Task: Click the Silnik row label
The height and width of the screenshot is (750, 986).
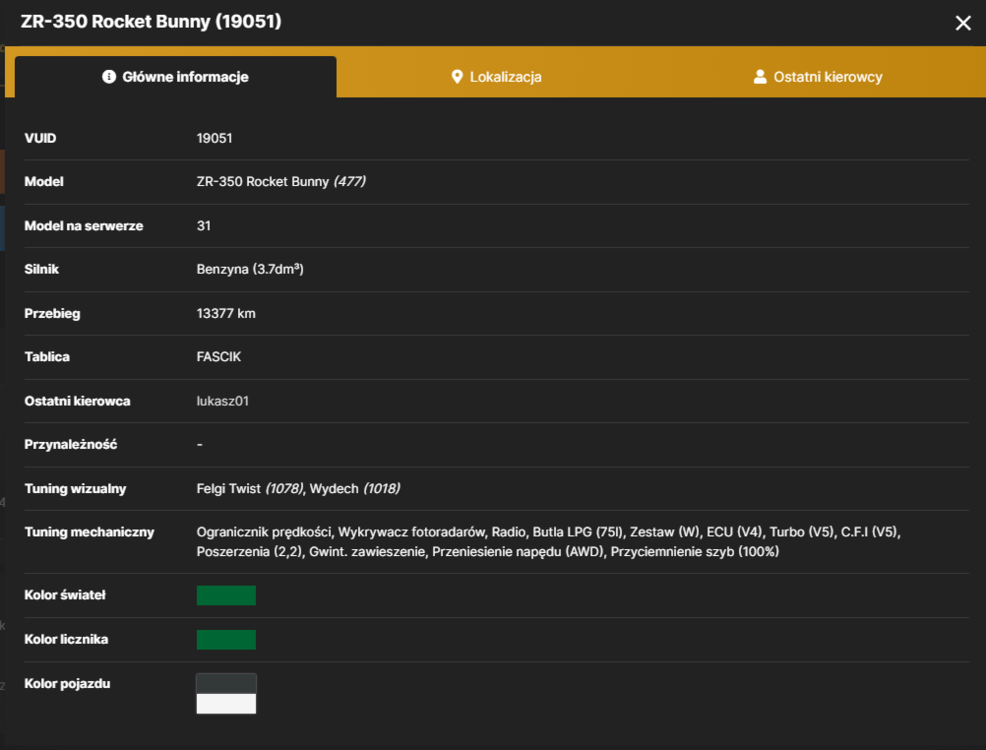Action: pyautogui.click(x=42, y=269)
